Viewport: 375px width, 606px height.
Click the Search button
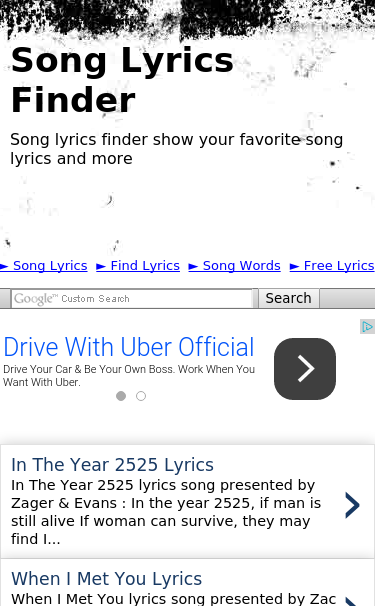288,298
